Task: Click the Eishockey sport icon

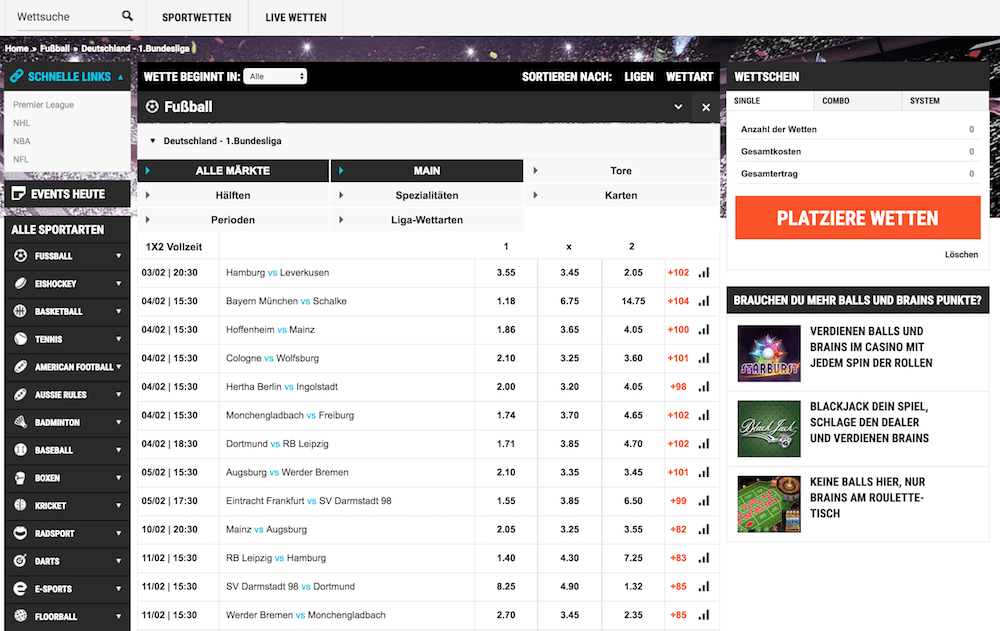Action: (20, 284)
